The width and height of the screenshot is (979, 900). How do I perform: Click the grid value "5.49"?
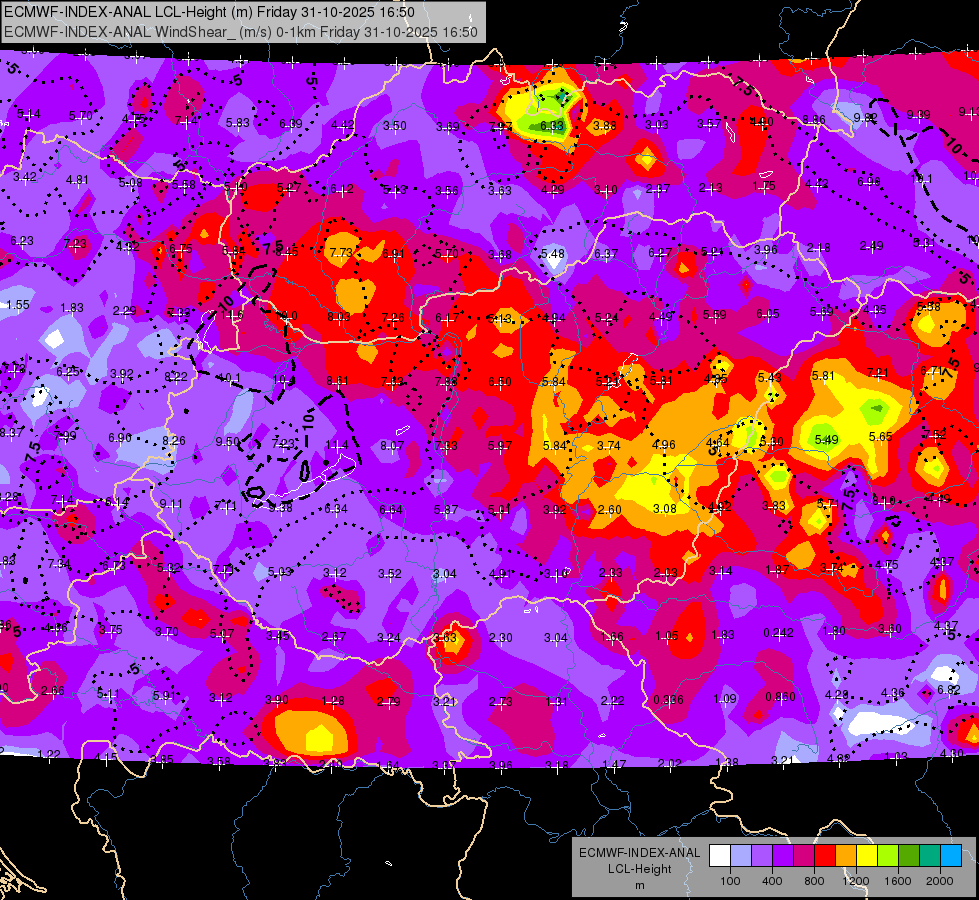click(x=826, y=440)
